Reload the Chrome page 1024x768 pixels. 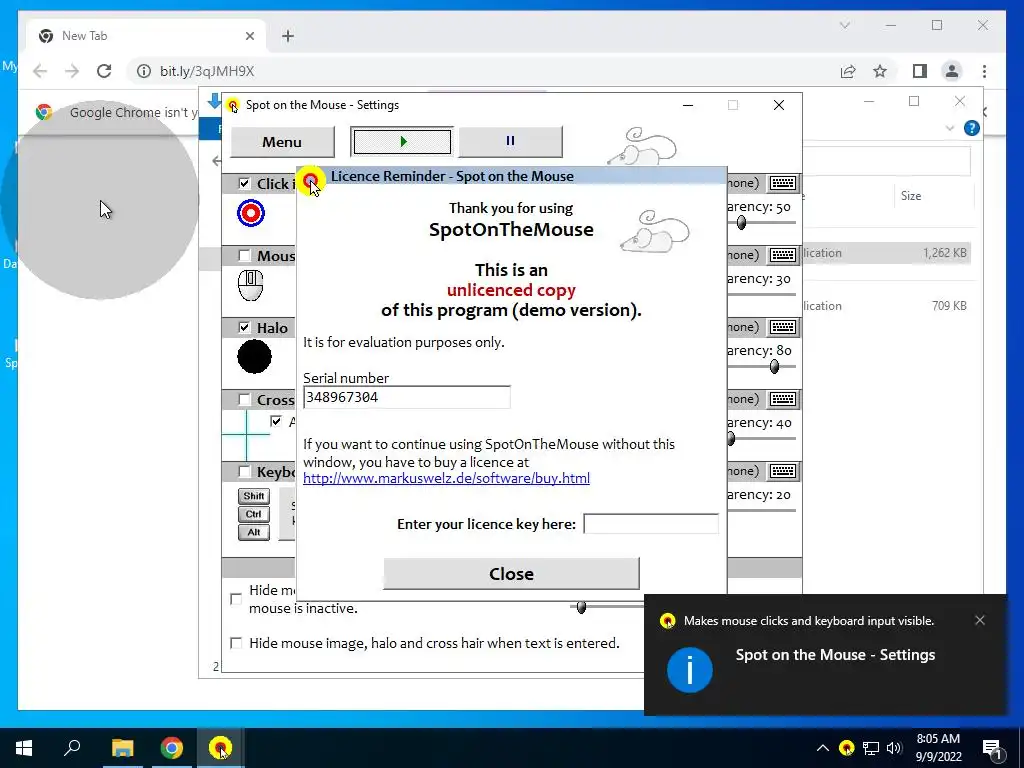[x=104, y=71]
